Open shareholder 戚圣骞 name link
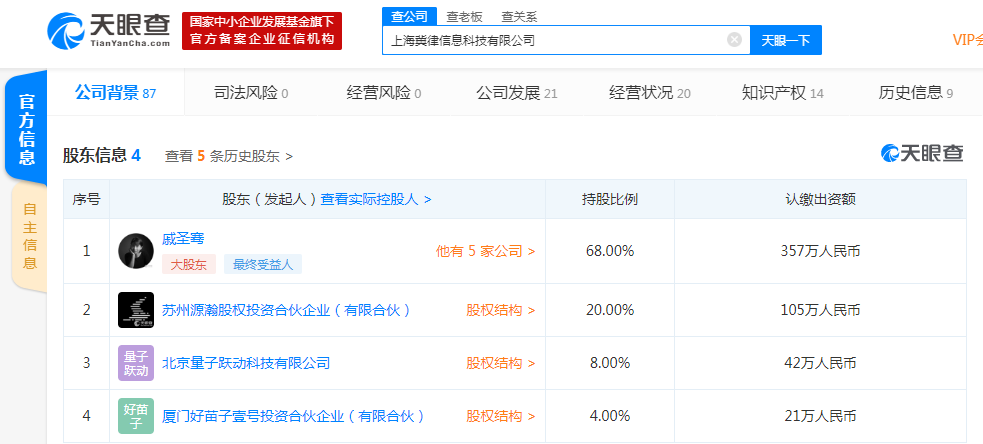This screenshot has height=444, width=983. pyautogui.click(x=183, y=238)
